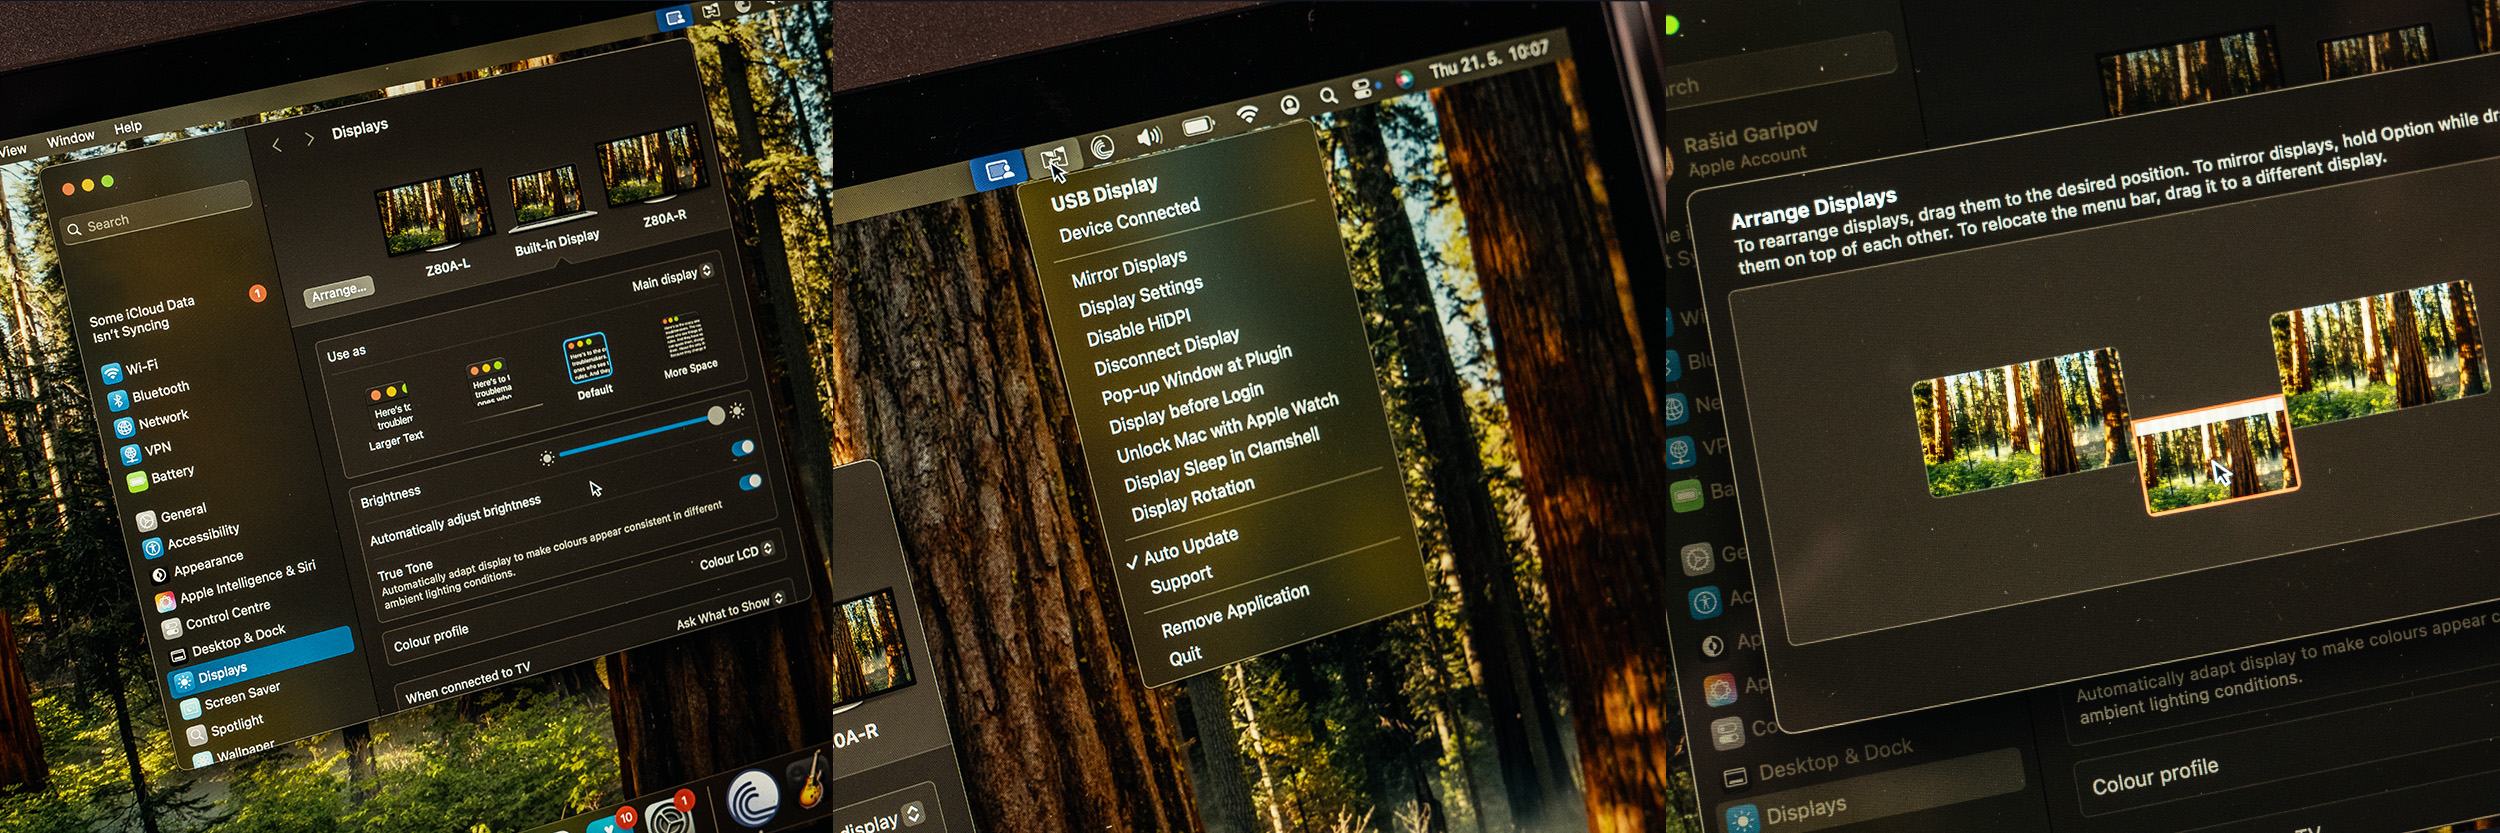Click the Search field in the settings sidebar

pyautogui.click(x=156, y=214)
